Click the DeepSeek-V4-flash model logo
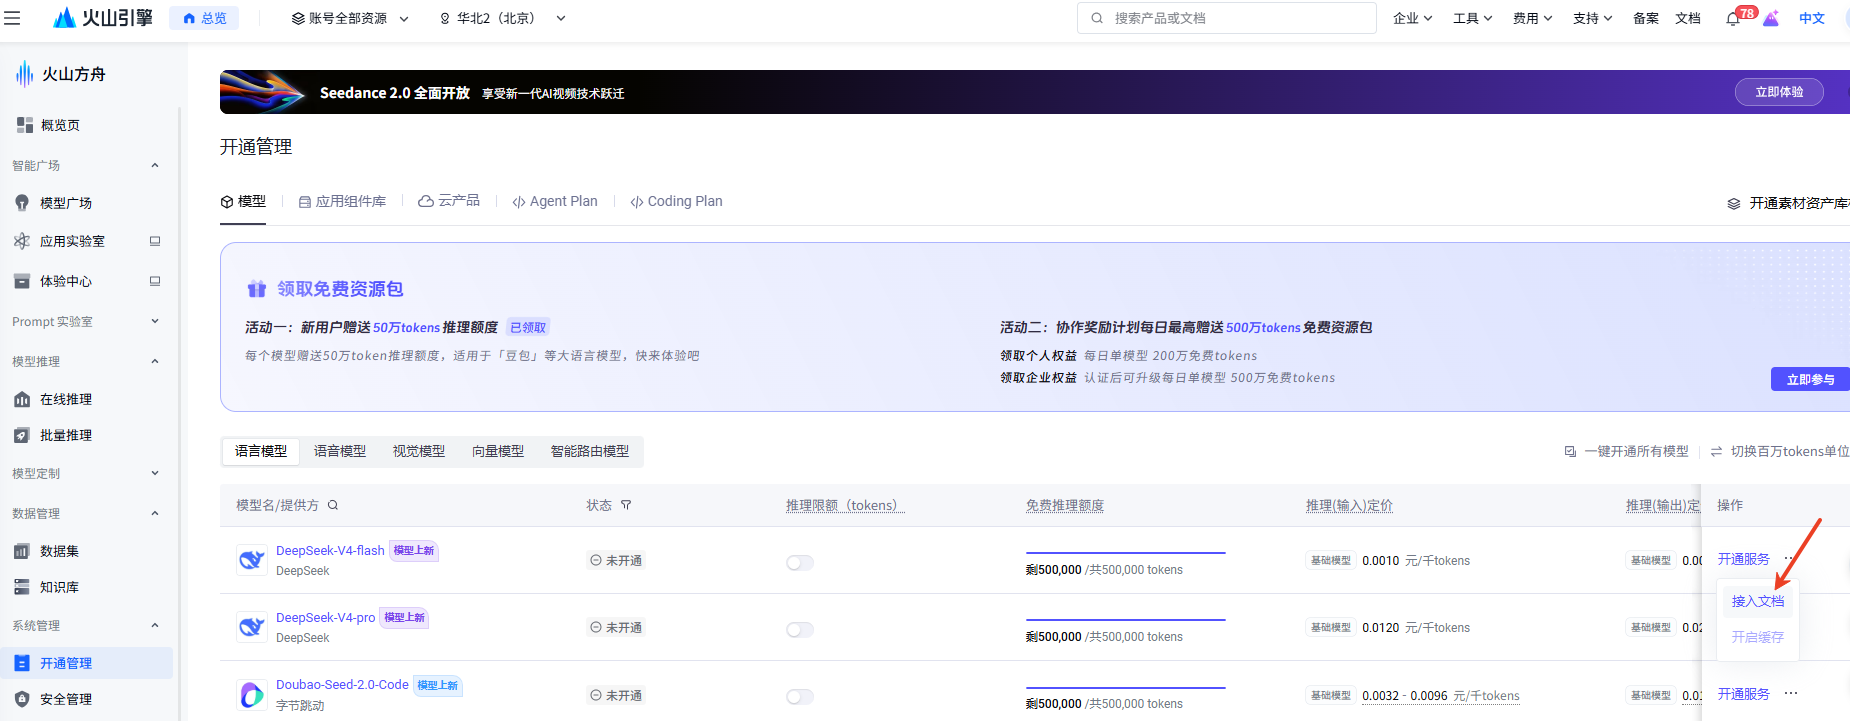The width and height of the screenshot is (1850, 721). (x=251, y=560)
